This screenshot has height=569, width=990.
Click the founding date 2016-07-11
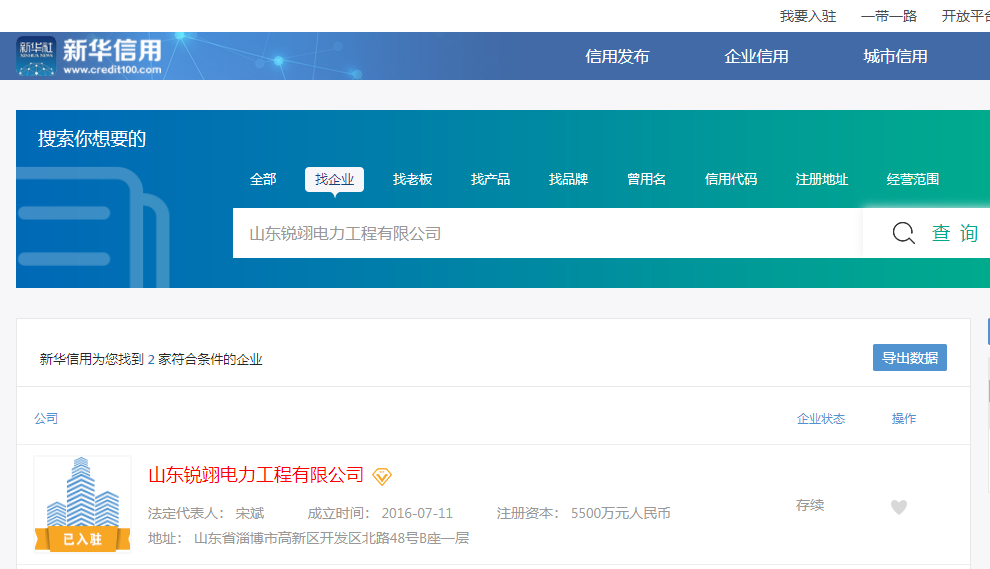417,513
